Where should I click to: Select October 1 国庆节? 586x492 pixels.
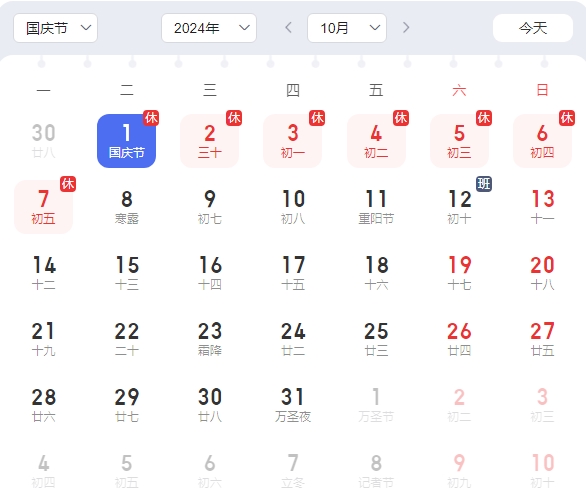pyautogui.click(x=126, y=141)
